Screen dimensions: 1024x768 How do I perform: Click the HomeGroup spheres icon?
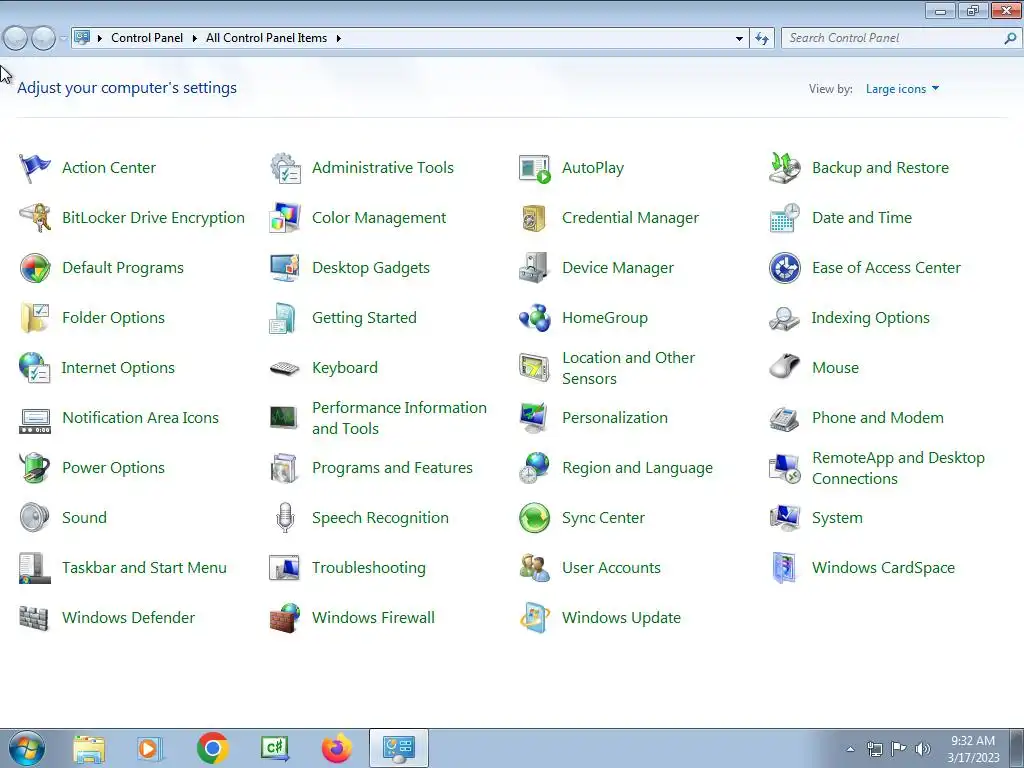[x=535, y=317]
